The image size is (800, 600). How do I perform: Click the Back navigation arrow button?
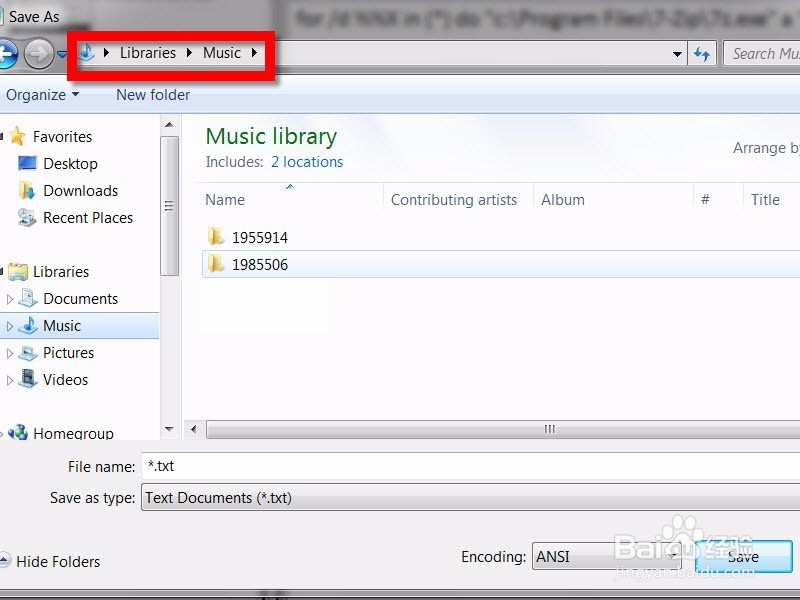coord(7,54)
